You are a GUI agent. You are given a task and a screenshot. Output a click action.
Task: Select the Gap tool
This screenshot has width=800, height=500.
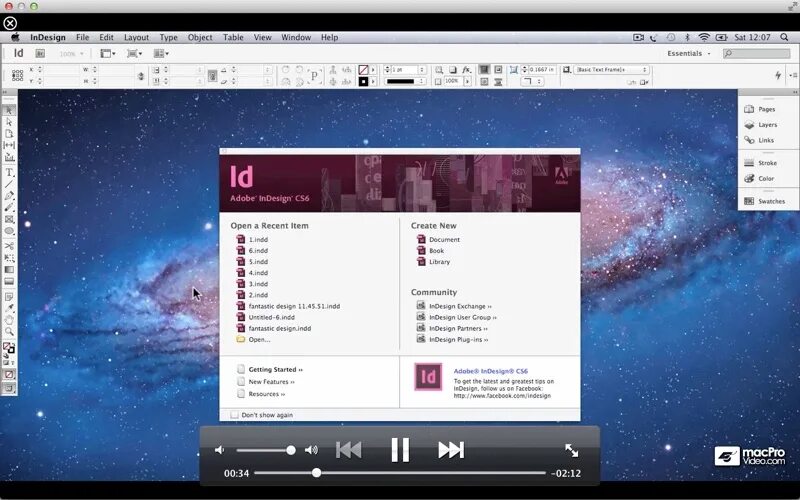click(x=9, y=145)
